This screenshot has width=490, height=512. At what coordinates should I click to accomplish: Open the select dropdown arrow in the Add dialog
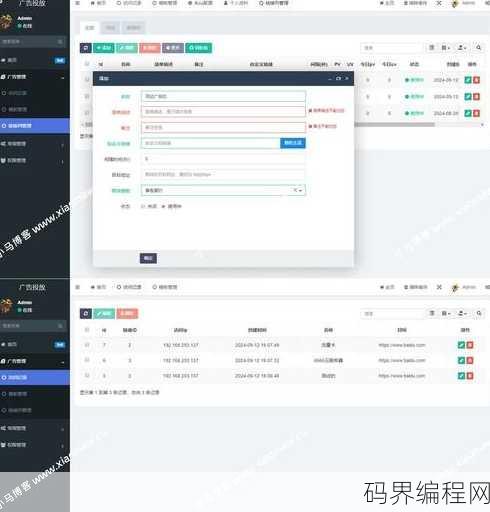pos(301,191)
